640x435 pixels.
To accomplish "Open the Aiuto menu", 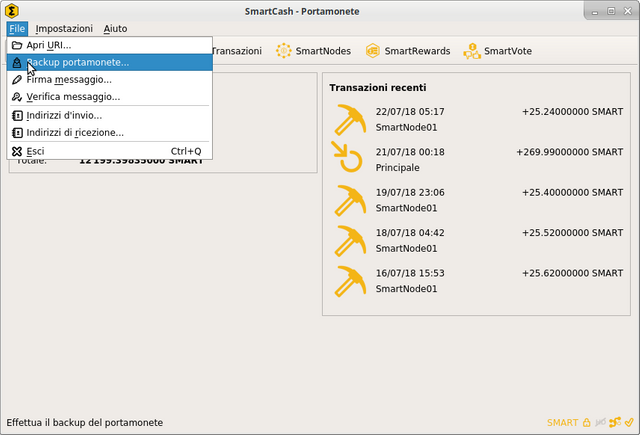I will (x=115, y=29).
